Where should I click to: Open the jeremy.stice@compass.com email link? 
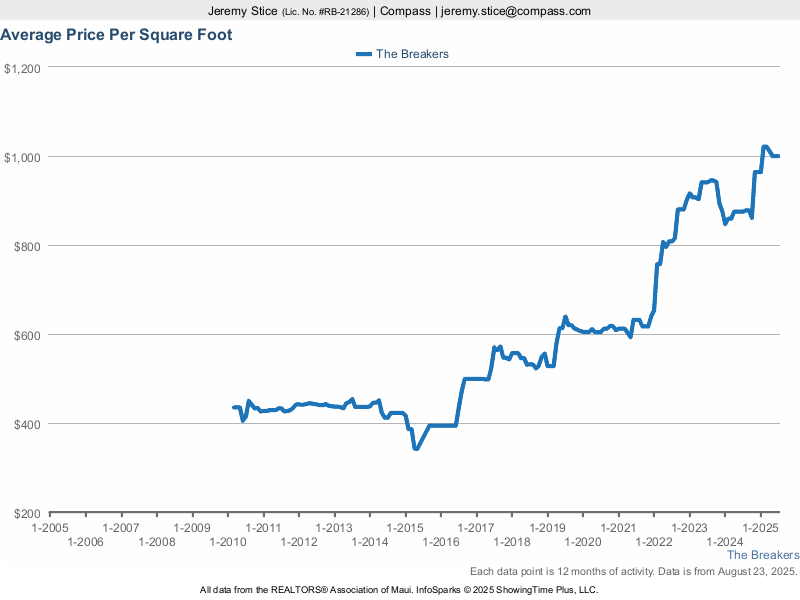516,11
